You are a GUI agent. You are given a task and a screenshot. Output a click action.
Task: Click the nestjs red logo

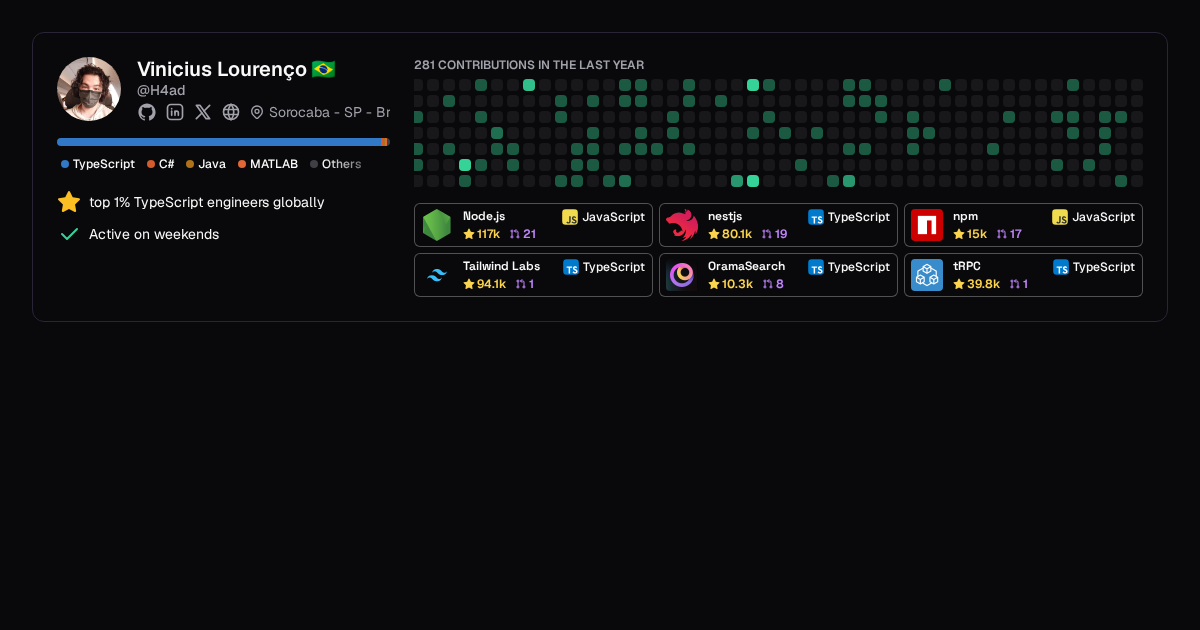coord(682,225)
